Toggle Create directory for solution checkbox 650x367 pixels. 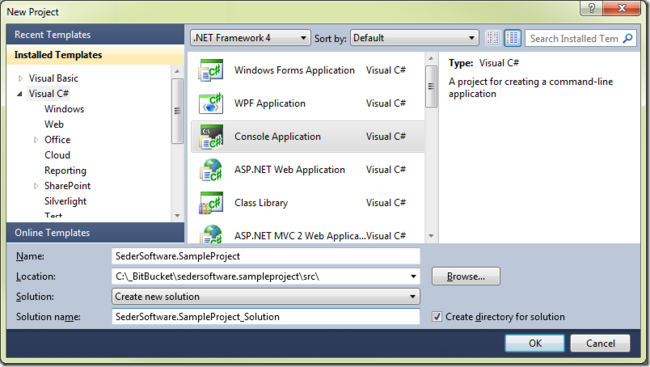coord(437,317)
